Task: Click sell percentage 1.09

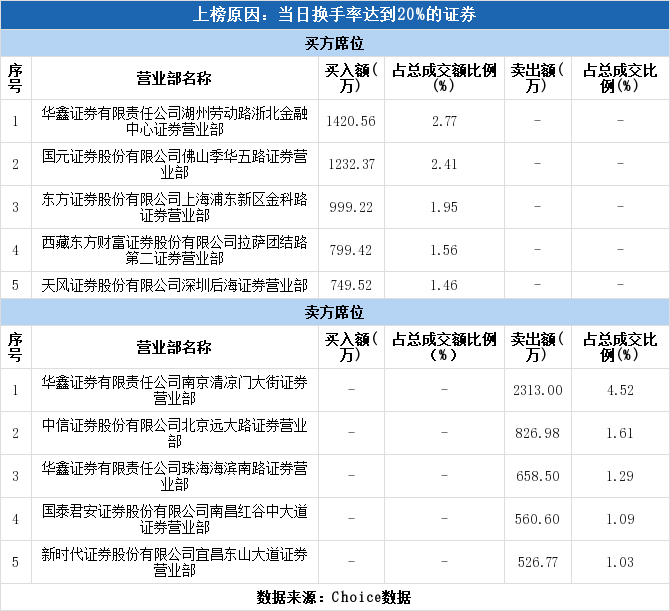Action: click(x=620, y=519)
